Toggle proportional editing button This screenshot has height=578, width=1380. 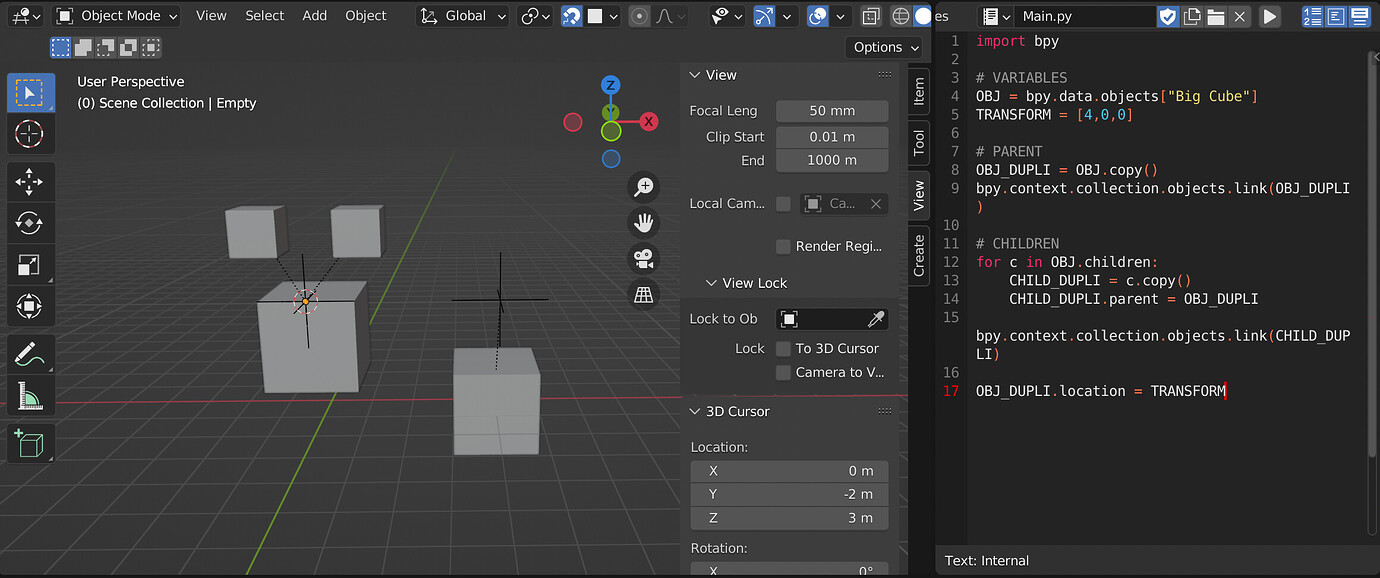638,16
